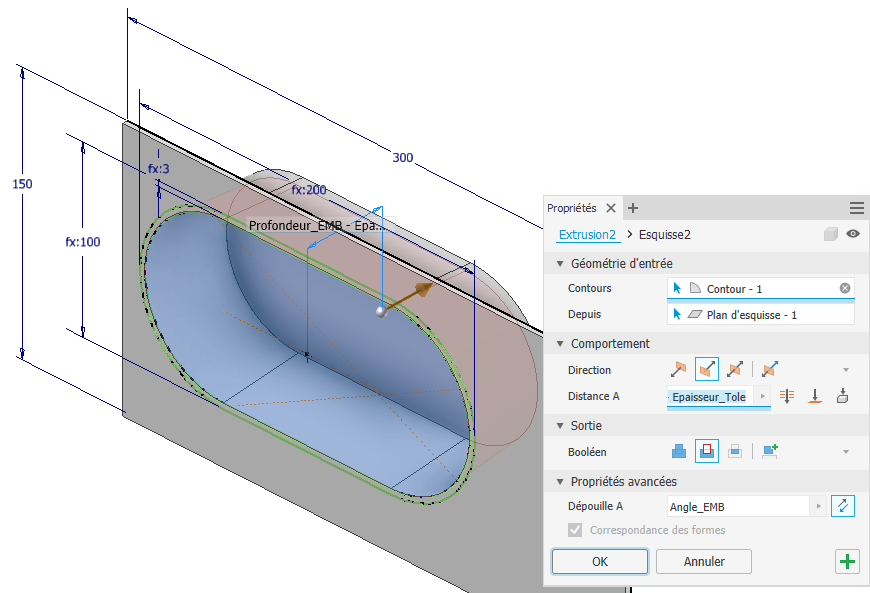Click the New Solid boolean icon
The height and width of the screenshot is (593, 870).
point(769,451)
